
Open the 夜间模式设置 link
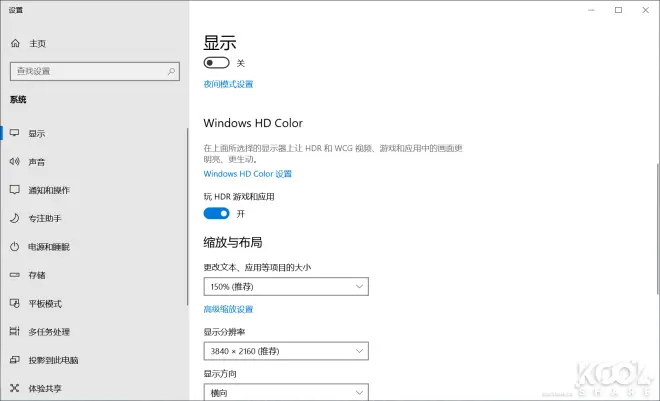click(228, 84)
